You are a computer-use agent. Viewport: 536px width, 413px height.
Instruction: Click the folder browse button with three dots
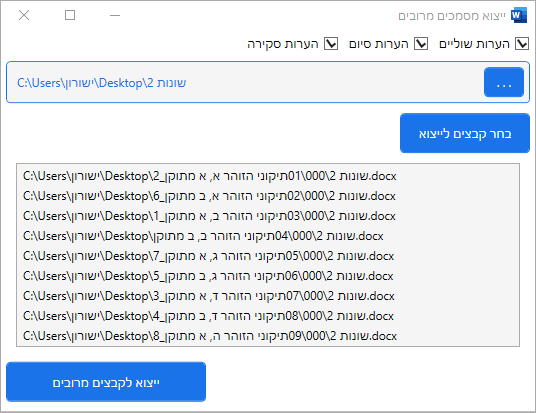pos(504,82)
